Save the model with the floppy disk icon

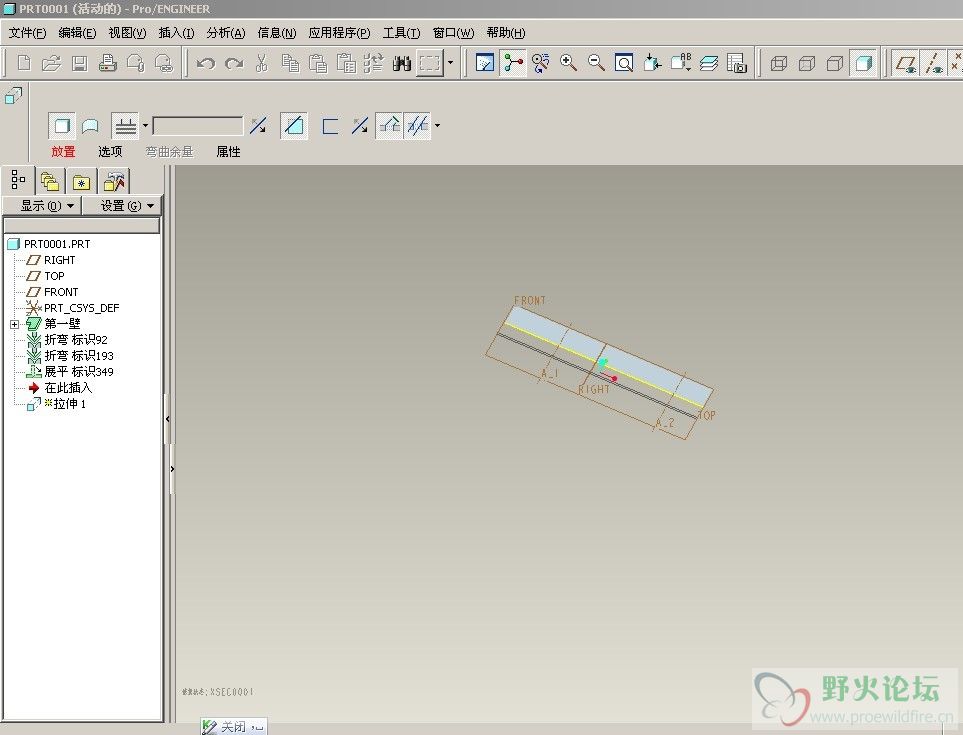[x=80, y=63]
